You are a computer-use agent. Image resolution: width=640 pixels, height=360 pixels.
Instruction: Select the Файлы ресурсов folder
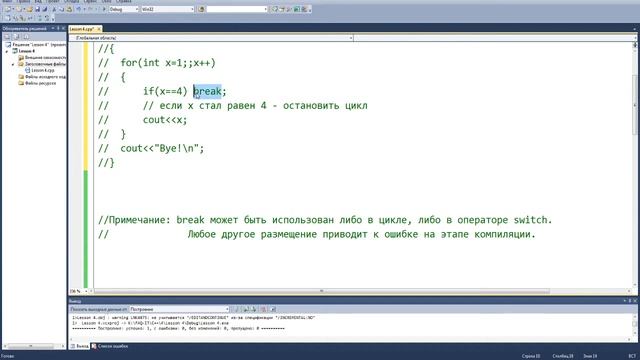(37, 83)
